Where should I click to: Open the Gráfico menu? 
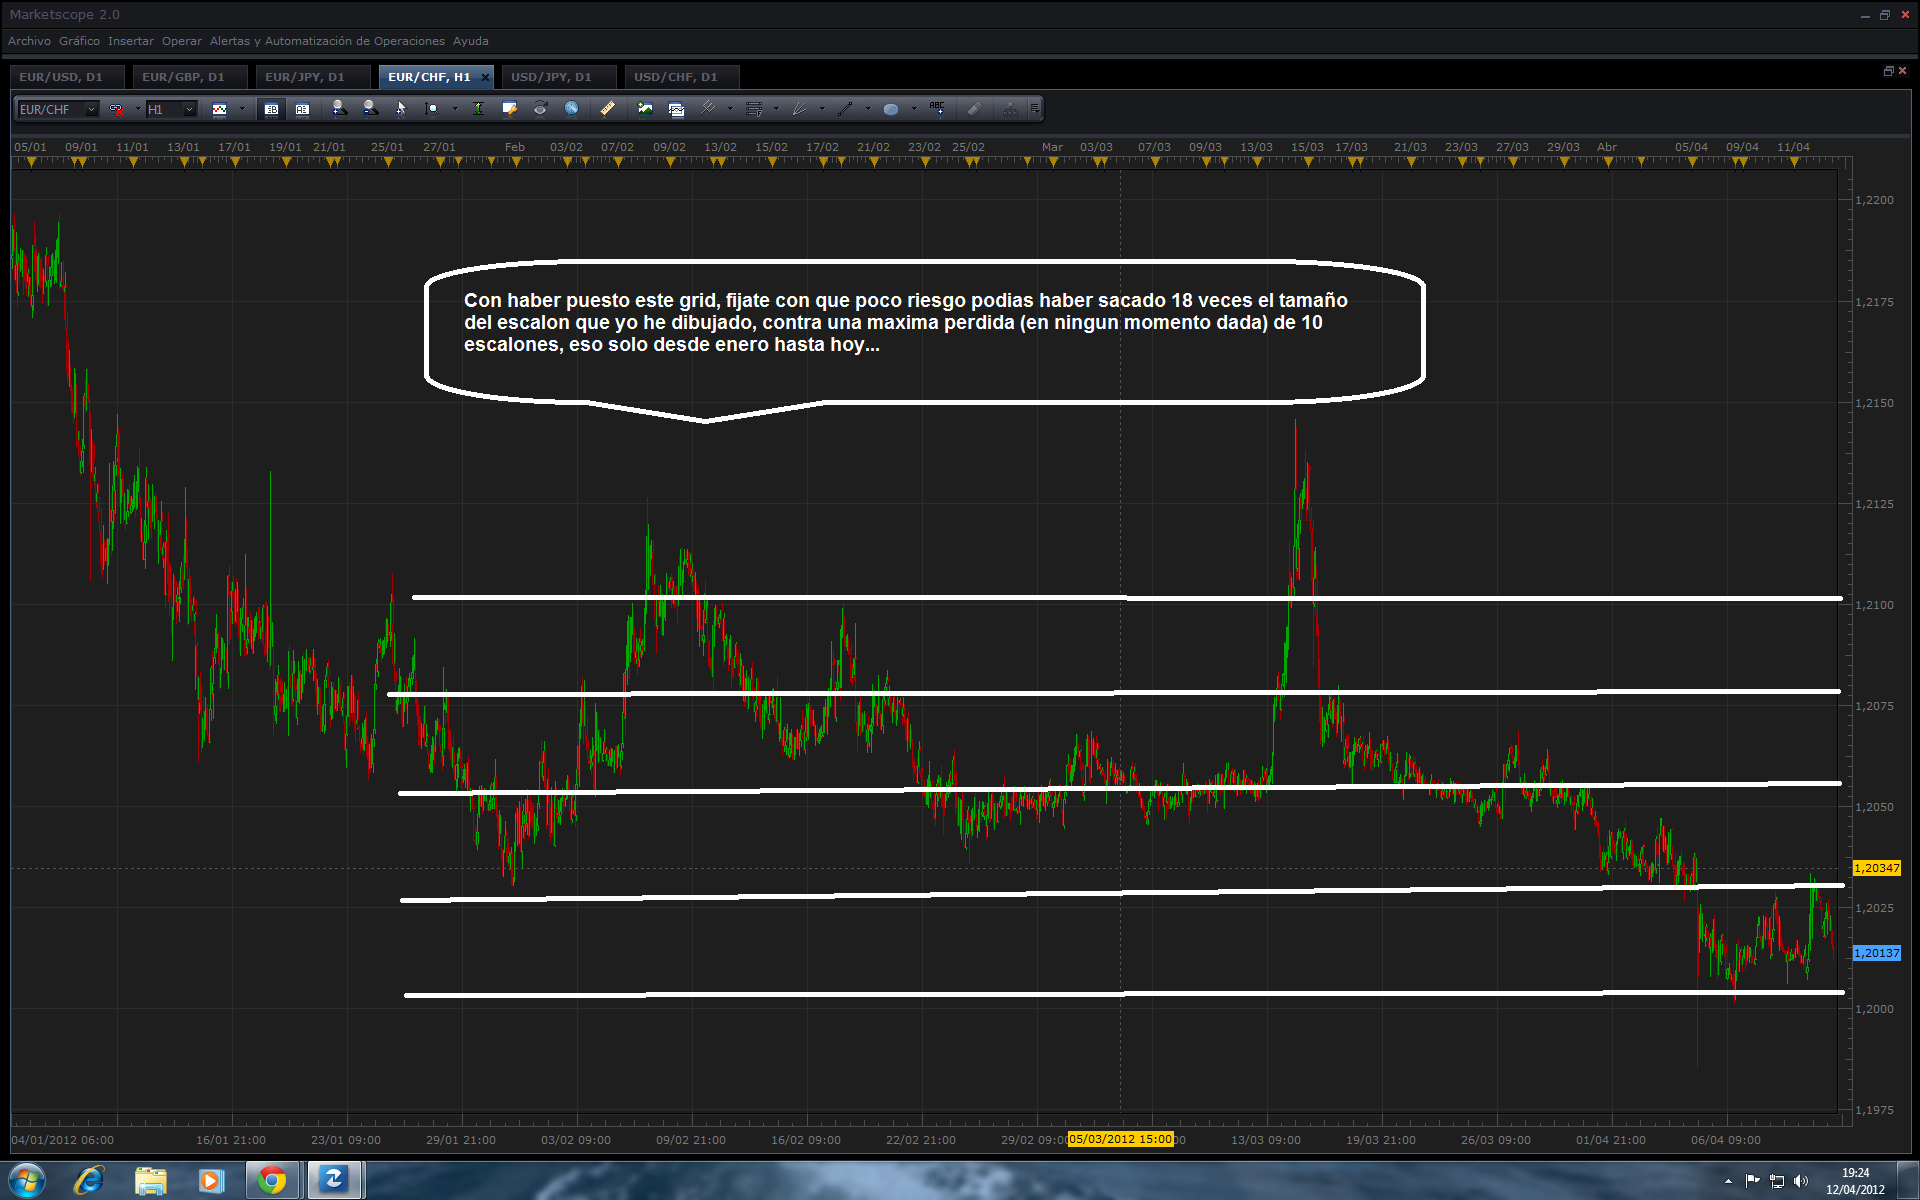pyautogui.click(x=79, y=41)
